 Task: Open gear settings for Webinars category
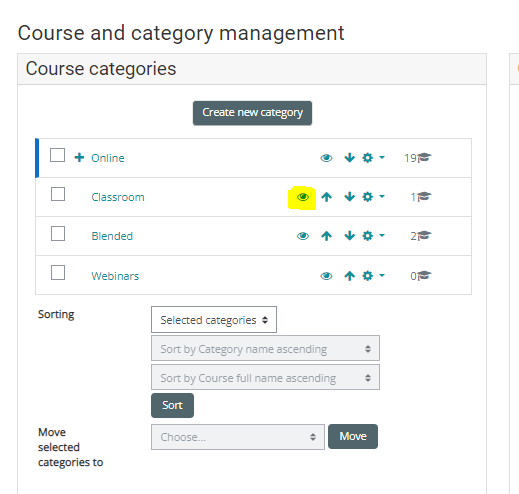pyautogui.click(x=373, y=276)
